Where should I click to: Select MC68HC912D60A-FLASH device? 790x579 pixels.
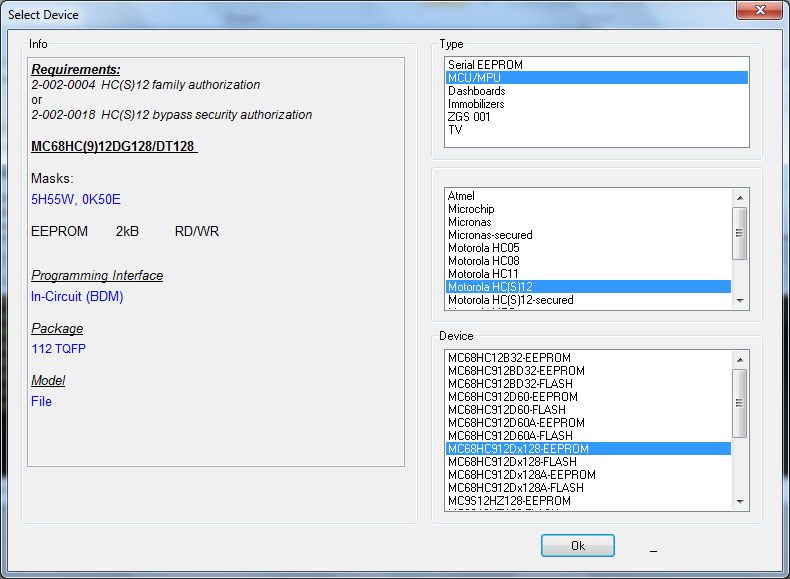click(510, 436)
